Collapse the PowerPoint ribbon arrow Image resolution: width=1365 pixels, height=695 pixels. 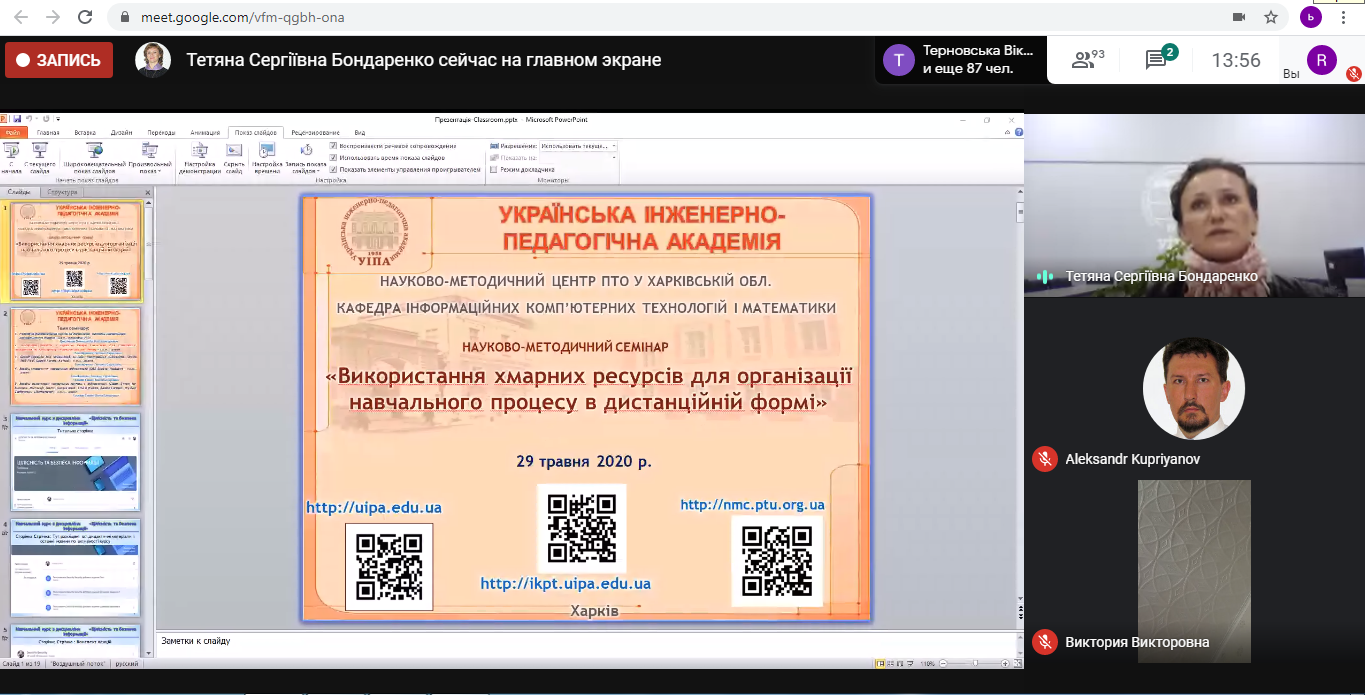[x=1009, y=132]
